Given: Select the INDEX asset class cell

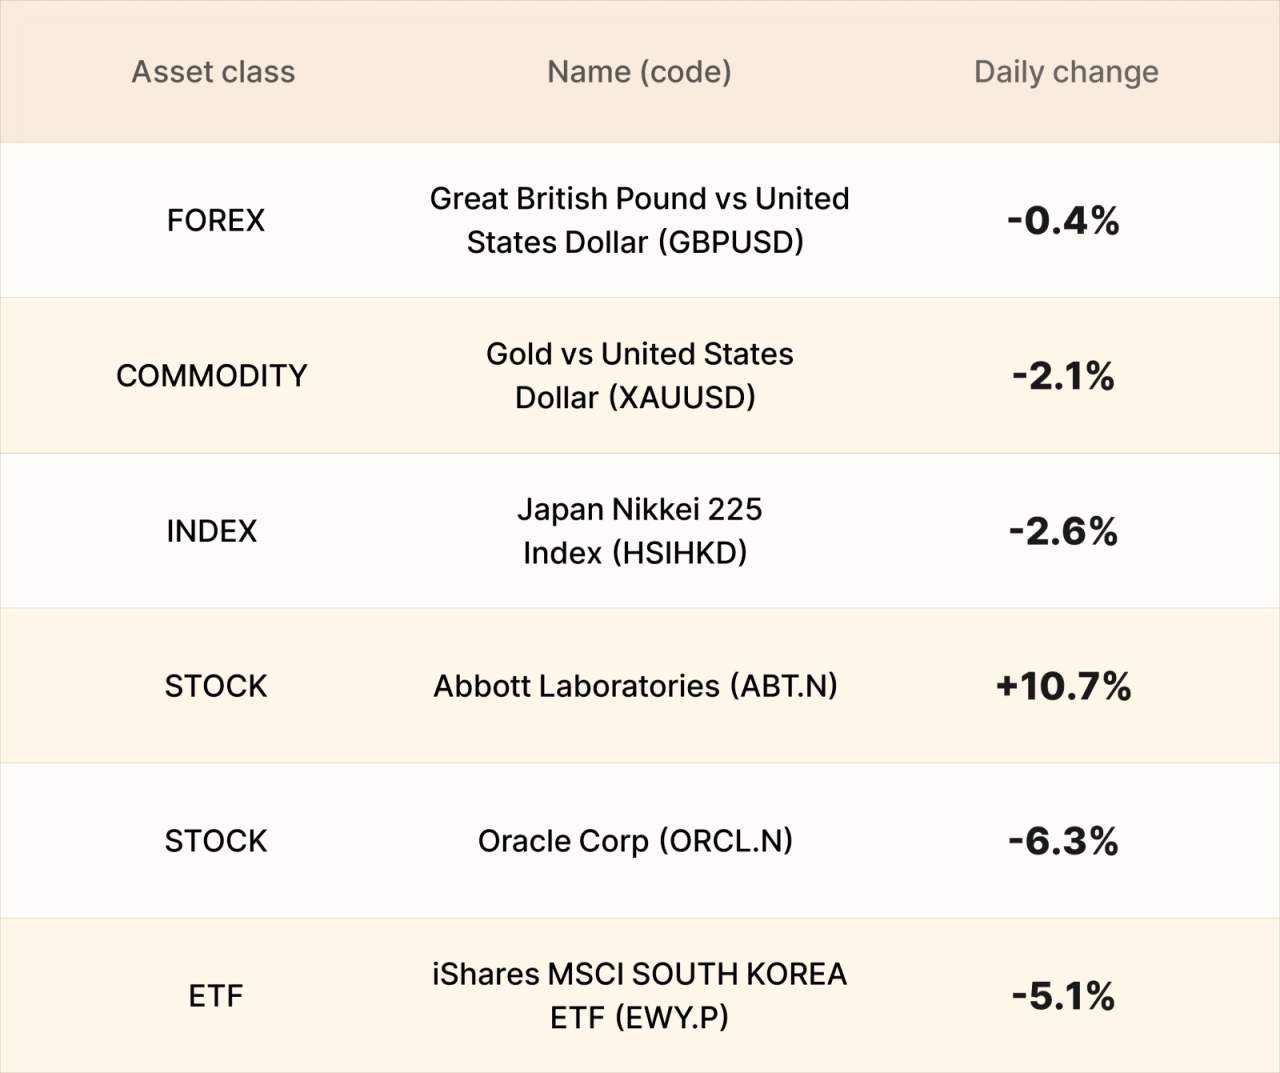Looking at the screenshot, I should [x=212, y=531].
